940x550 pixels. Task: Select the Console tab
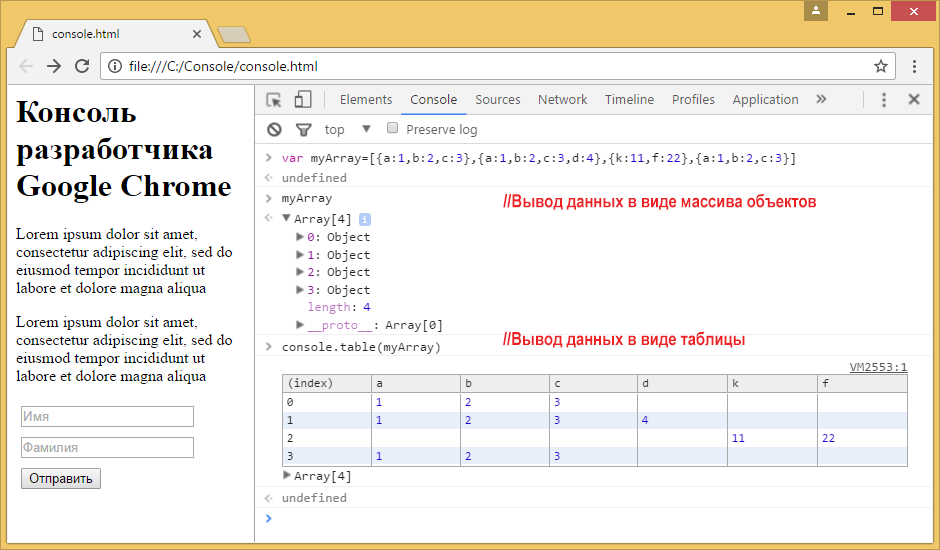tap(433, 100)
